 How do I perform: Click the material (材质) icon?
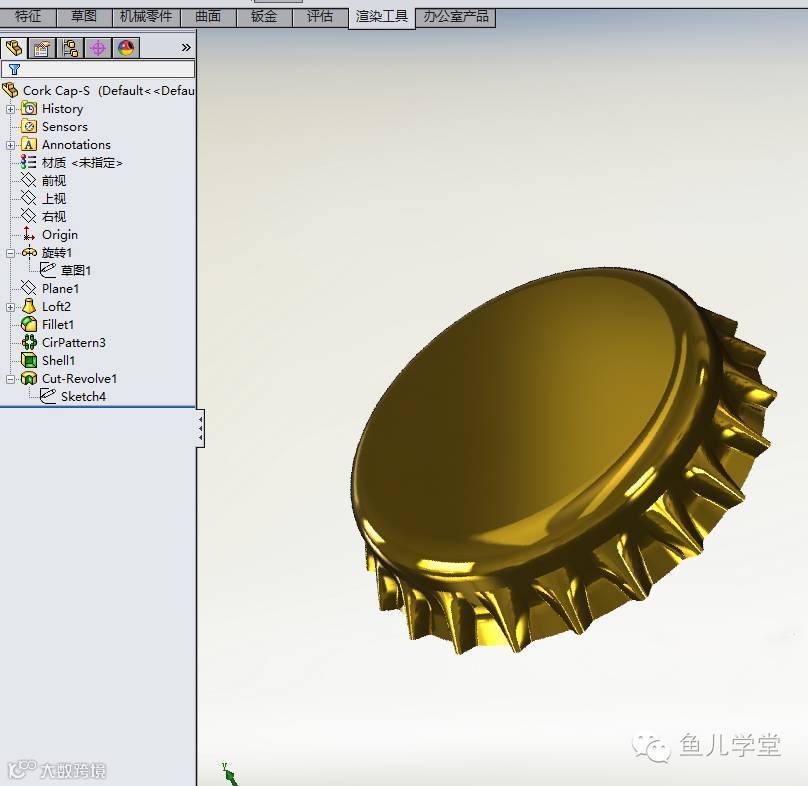pos(28,162)
